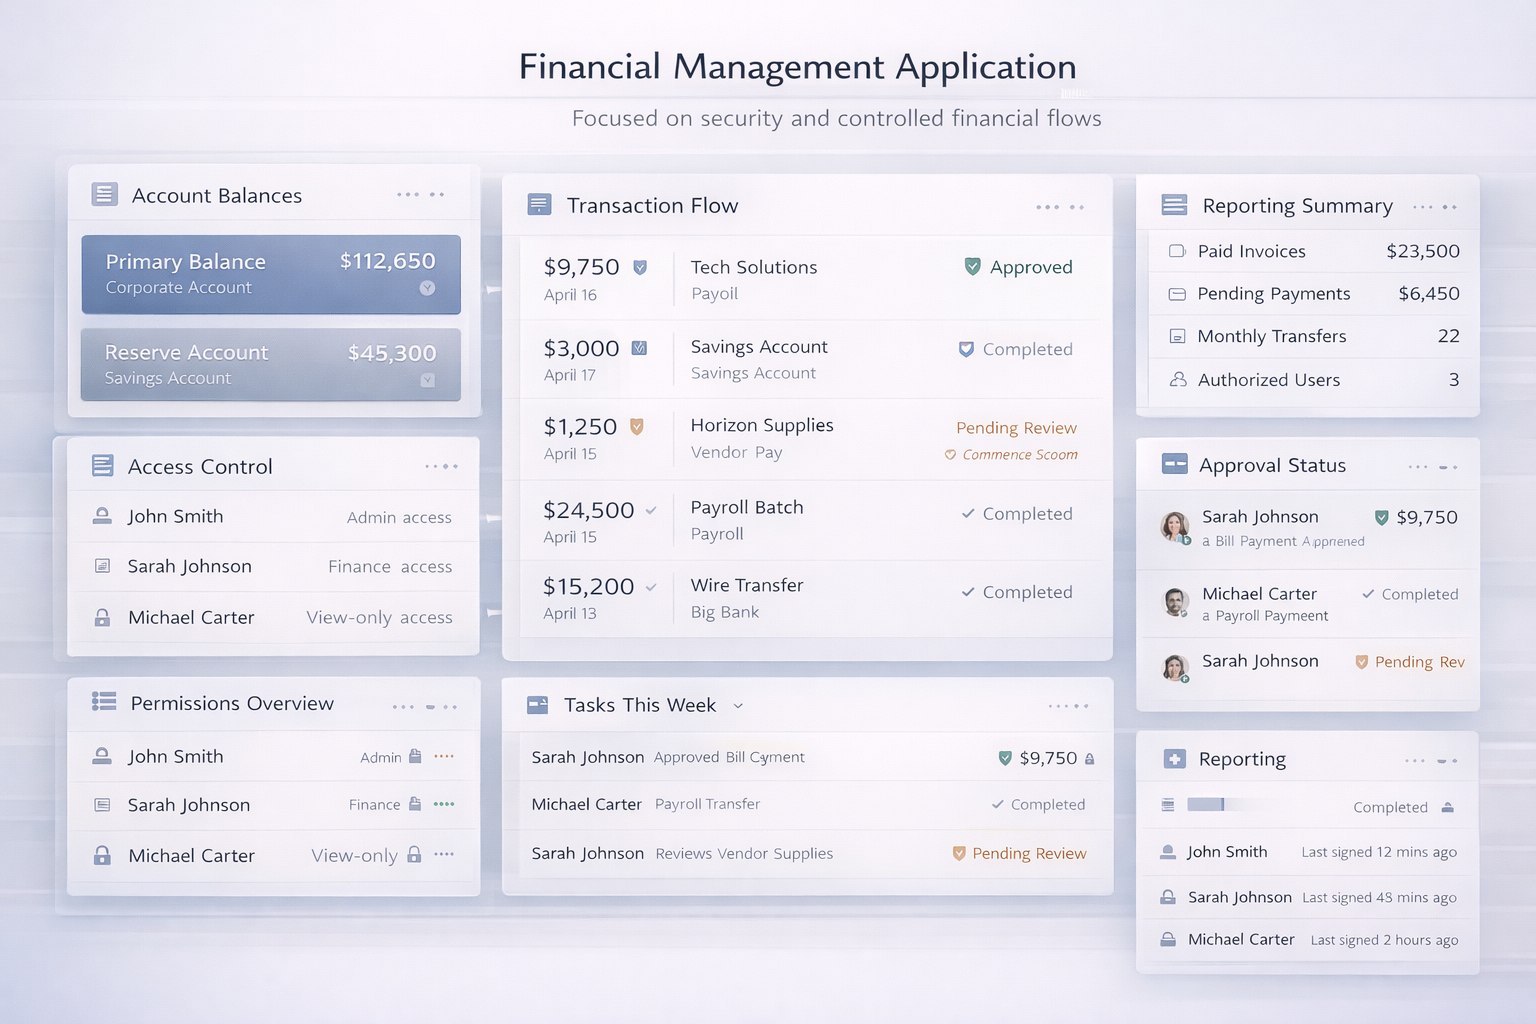Screen dimensions: 1536x1024
Task: Click Sarah Johnson's avatar in Approval Status
Action: point(1175,525)
